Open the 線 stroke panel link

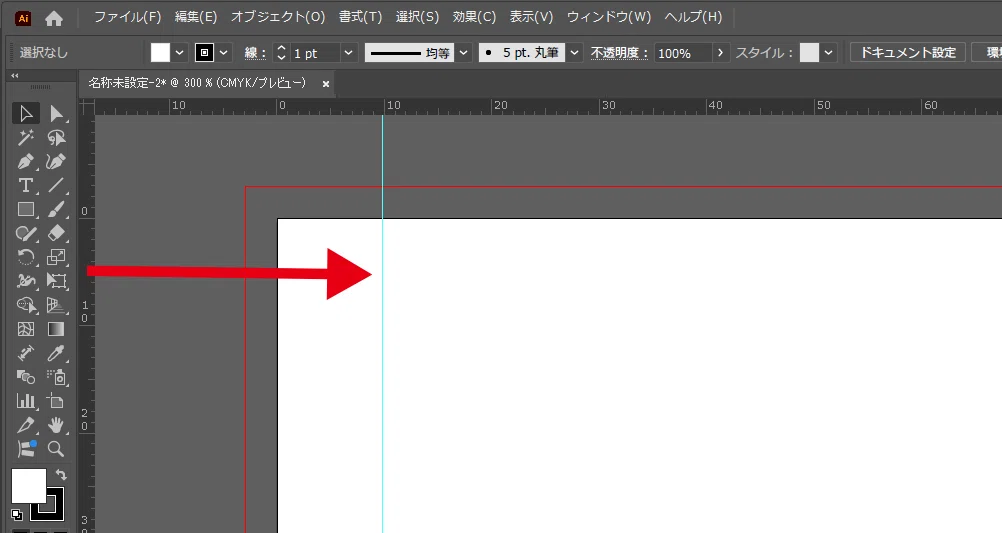click(255, 53)
